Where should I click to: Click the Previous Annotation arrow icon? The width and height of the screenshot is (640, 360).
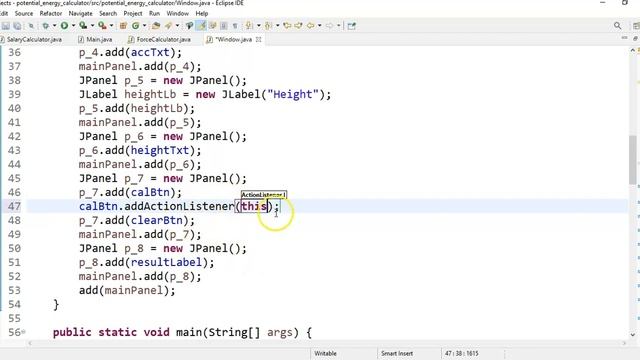coord(268,26)
